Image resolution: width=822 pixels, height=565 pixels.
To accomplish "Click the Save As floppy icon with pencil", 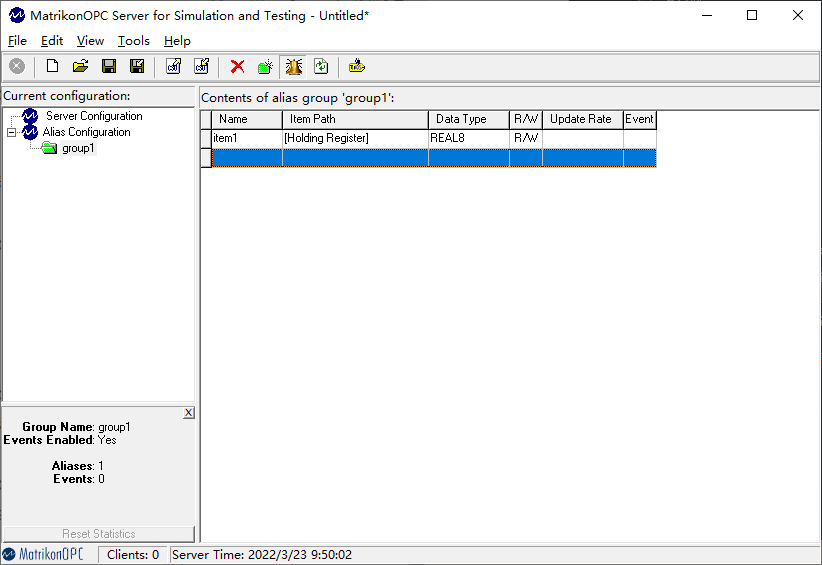I will 137,67.
